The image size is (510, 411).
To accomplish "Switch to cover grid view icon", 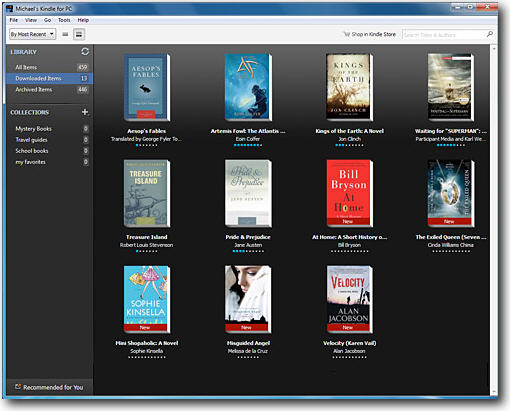I will coord(79,34).
